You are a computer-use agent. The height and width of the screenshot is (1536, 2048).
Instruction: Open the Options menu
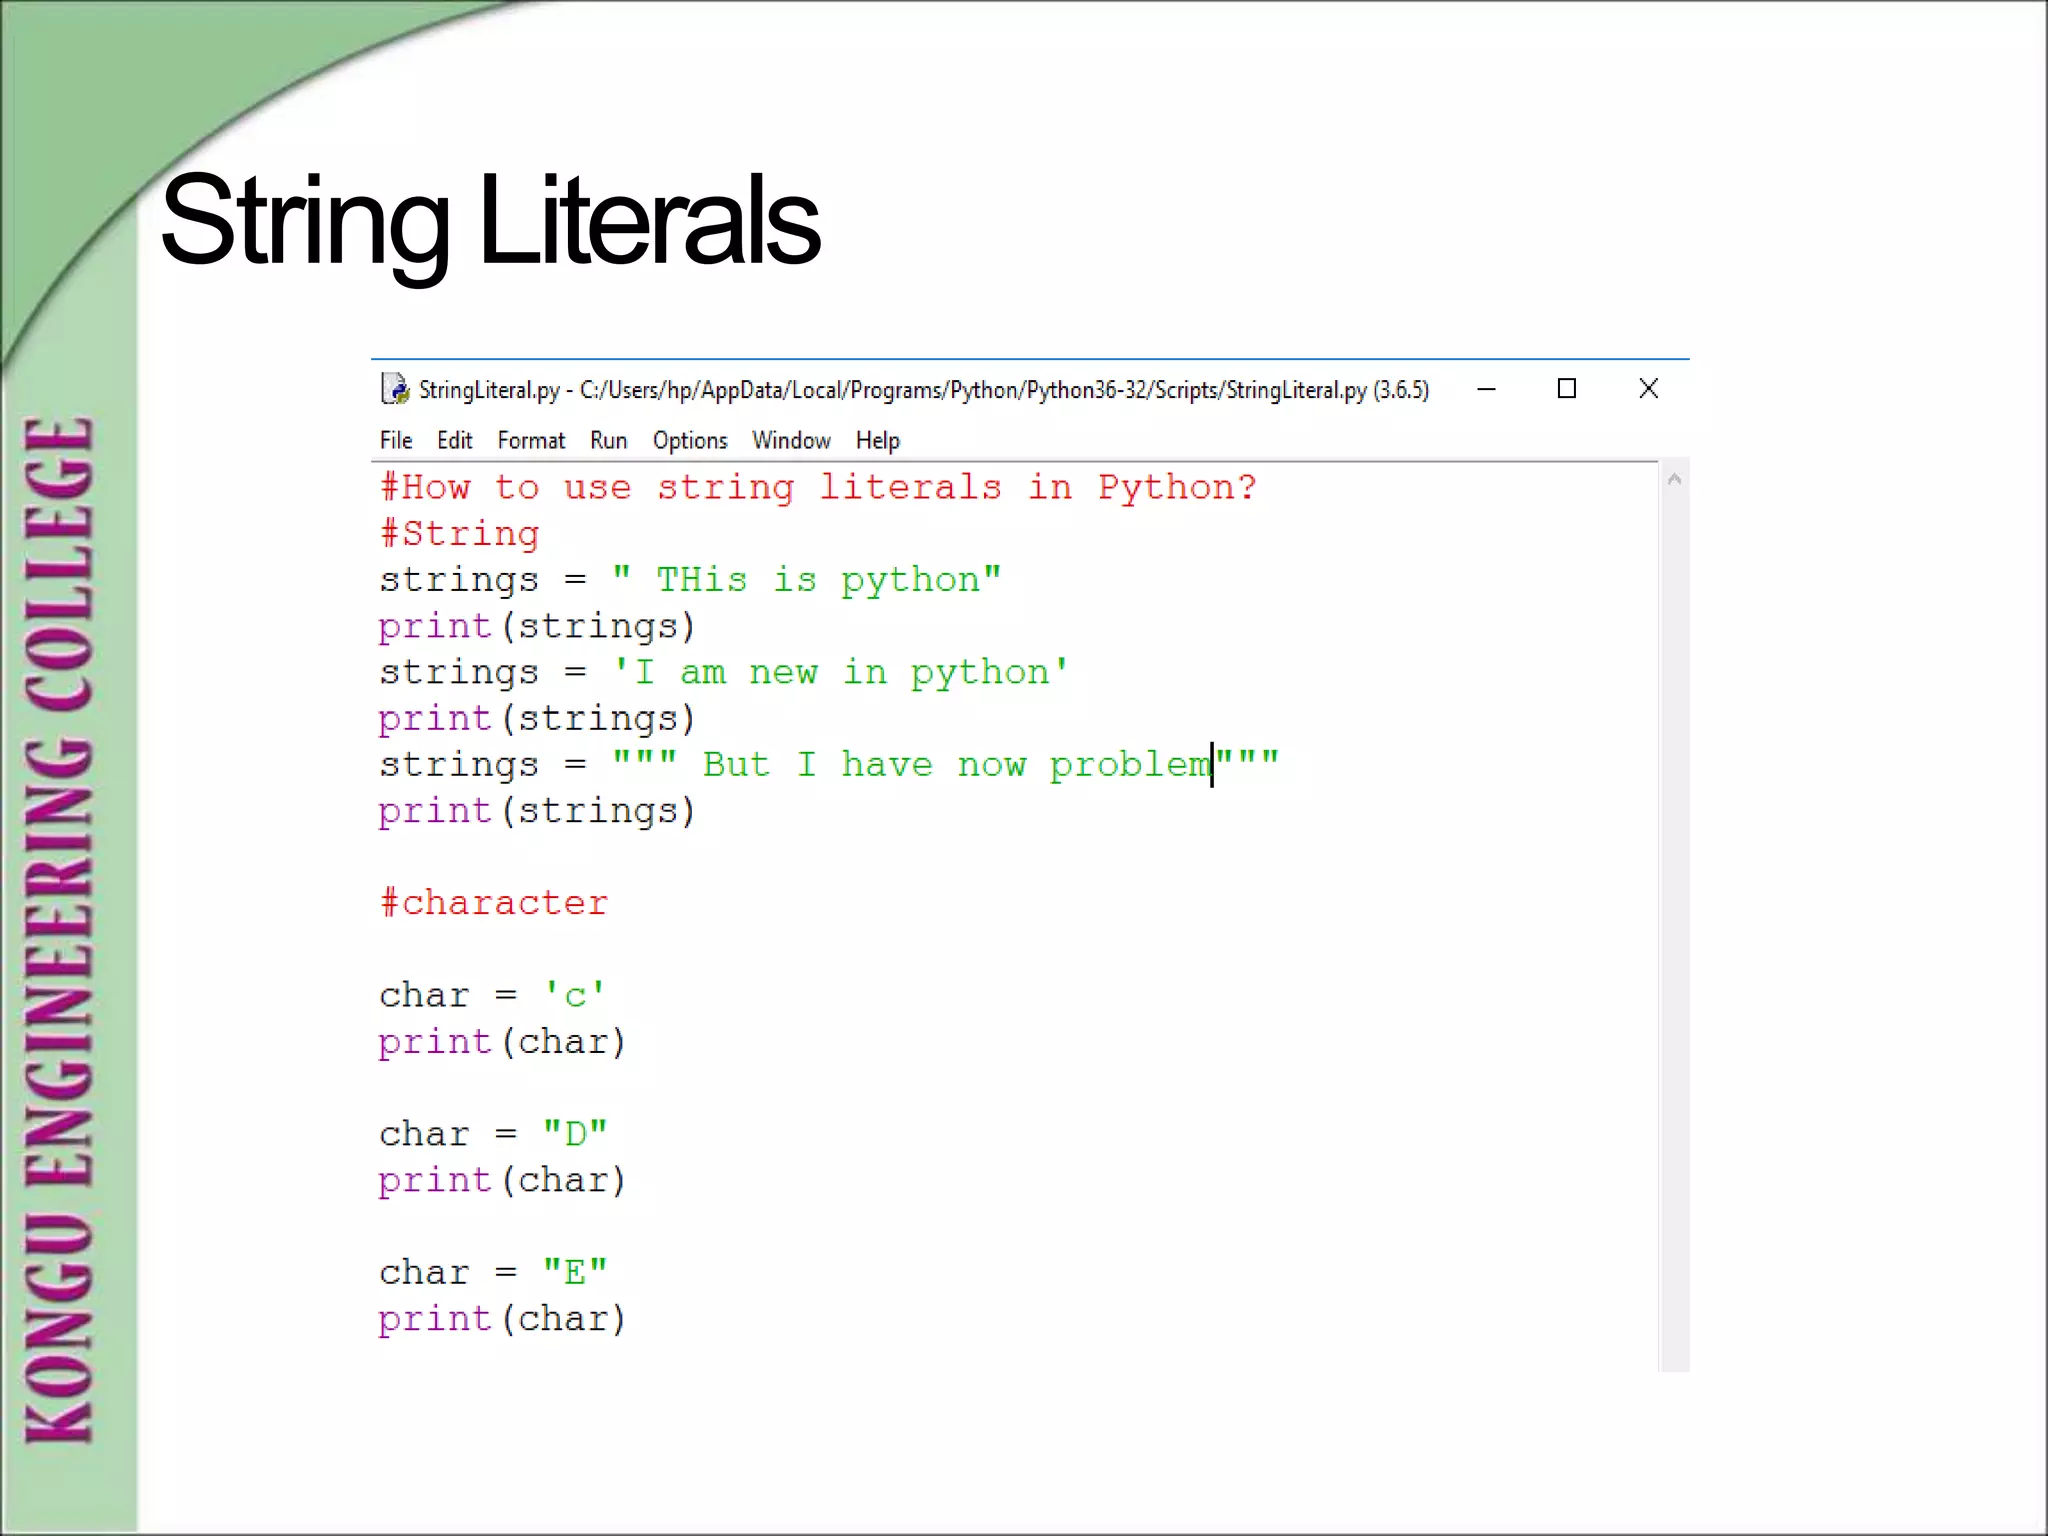pyautogui.click(x=690, y=441)
